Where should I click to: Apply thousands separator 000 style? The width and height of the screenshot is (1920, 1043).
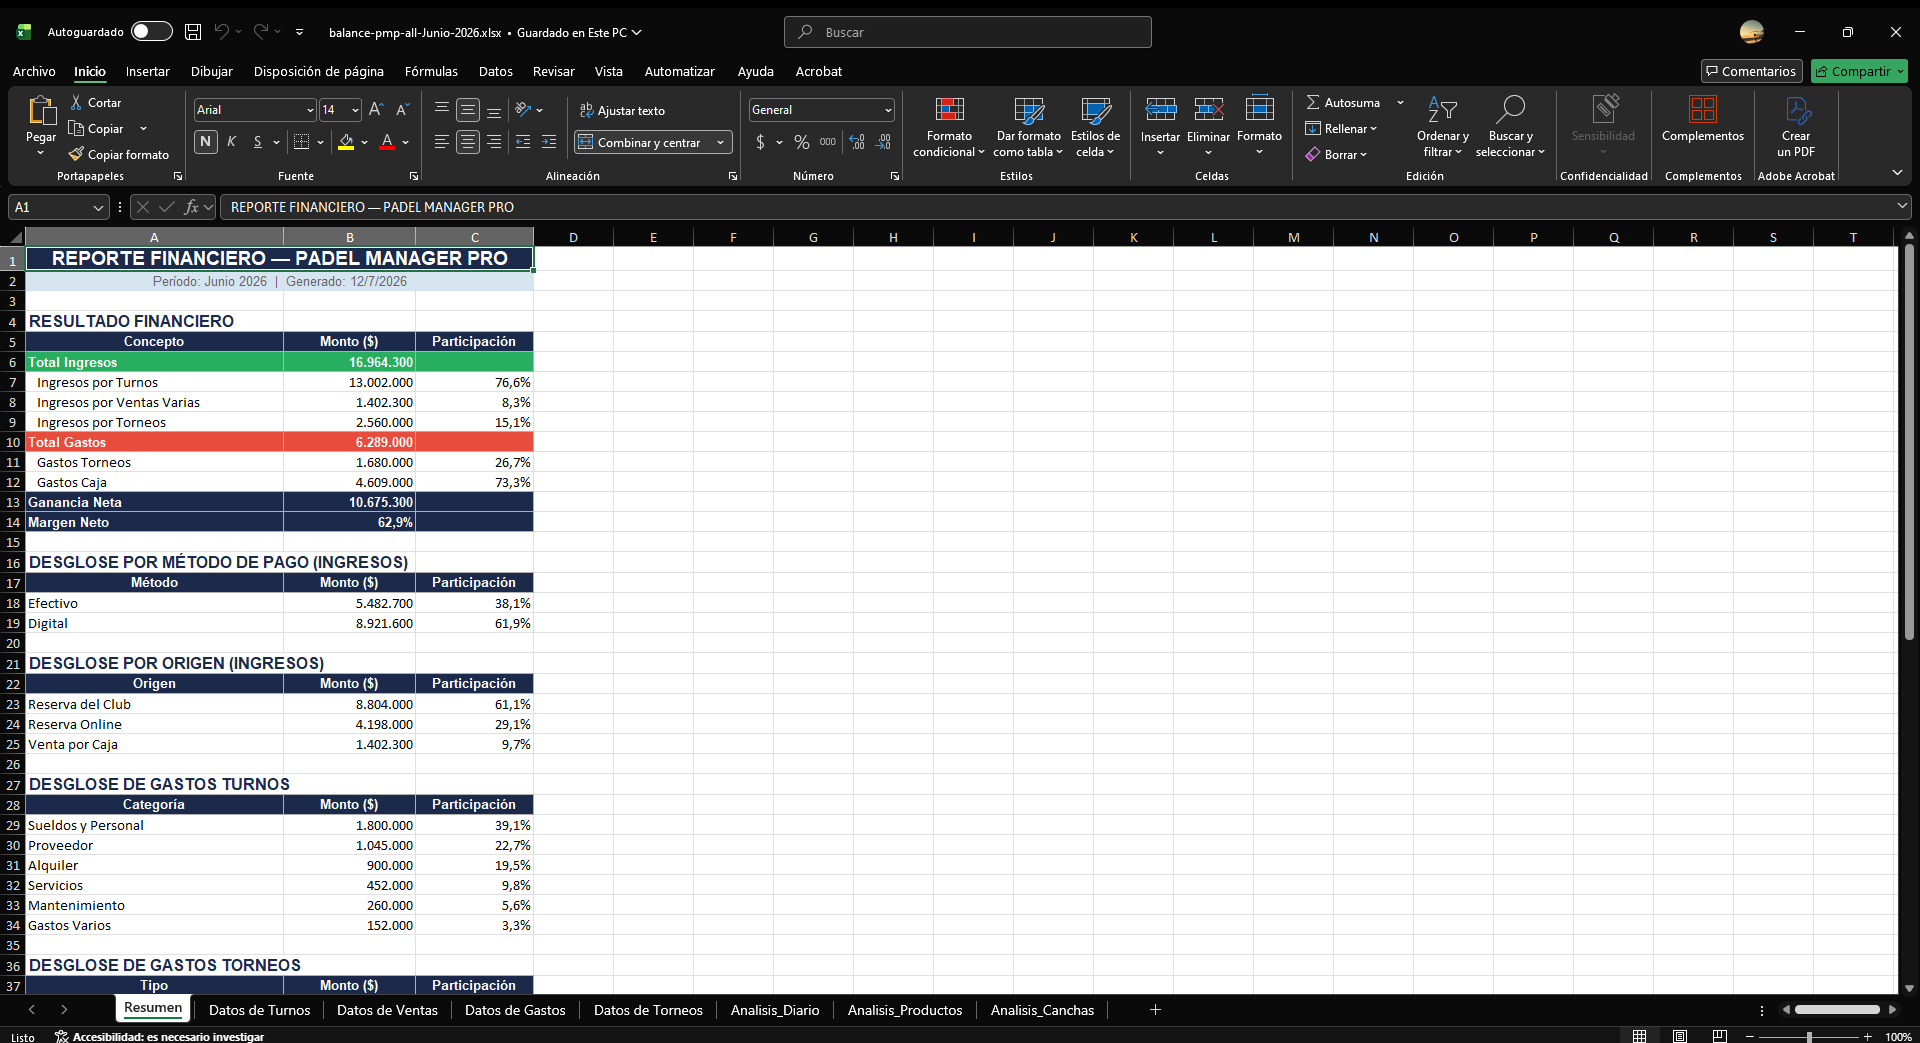coord(828,142)
